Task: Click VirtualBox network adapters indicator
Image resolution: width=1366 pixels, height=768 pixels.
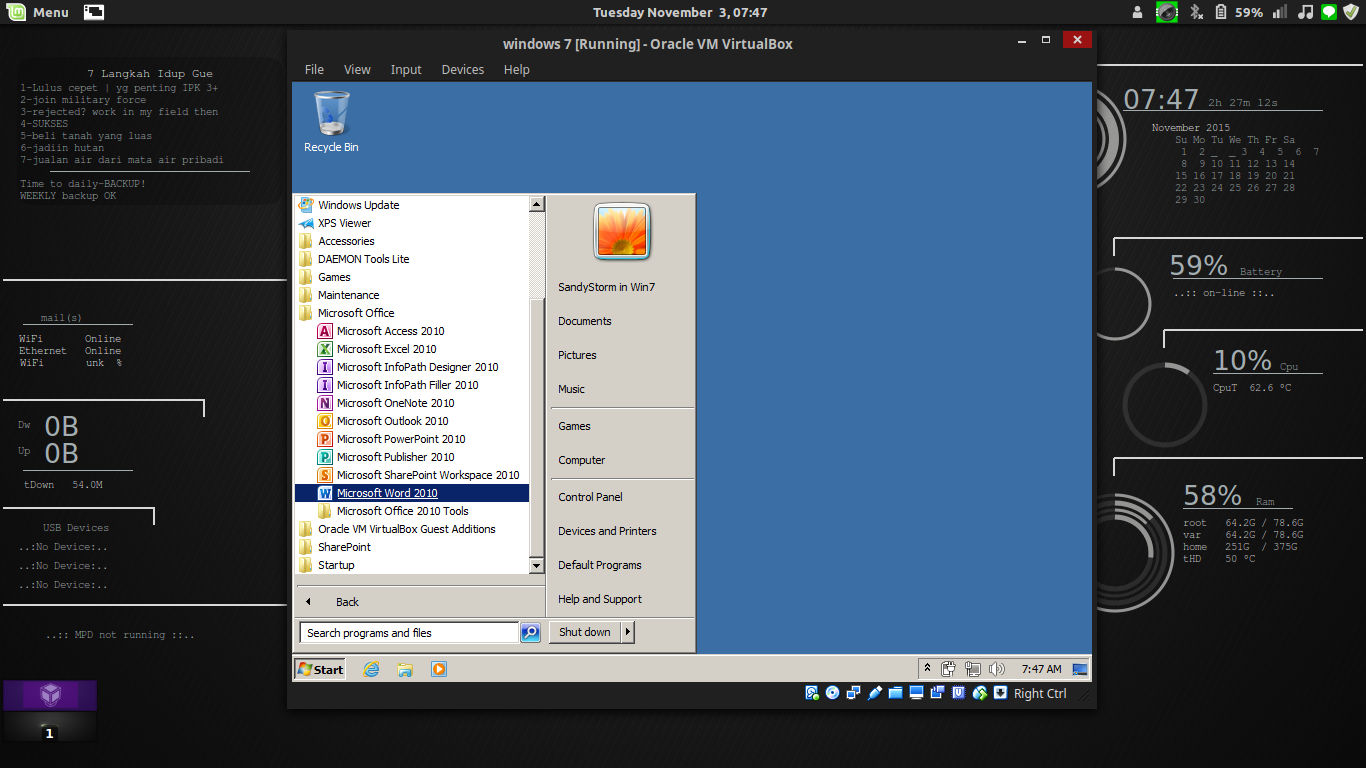Action: pyautogui.click(x=853, y=693)
